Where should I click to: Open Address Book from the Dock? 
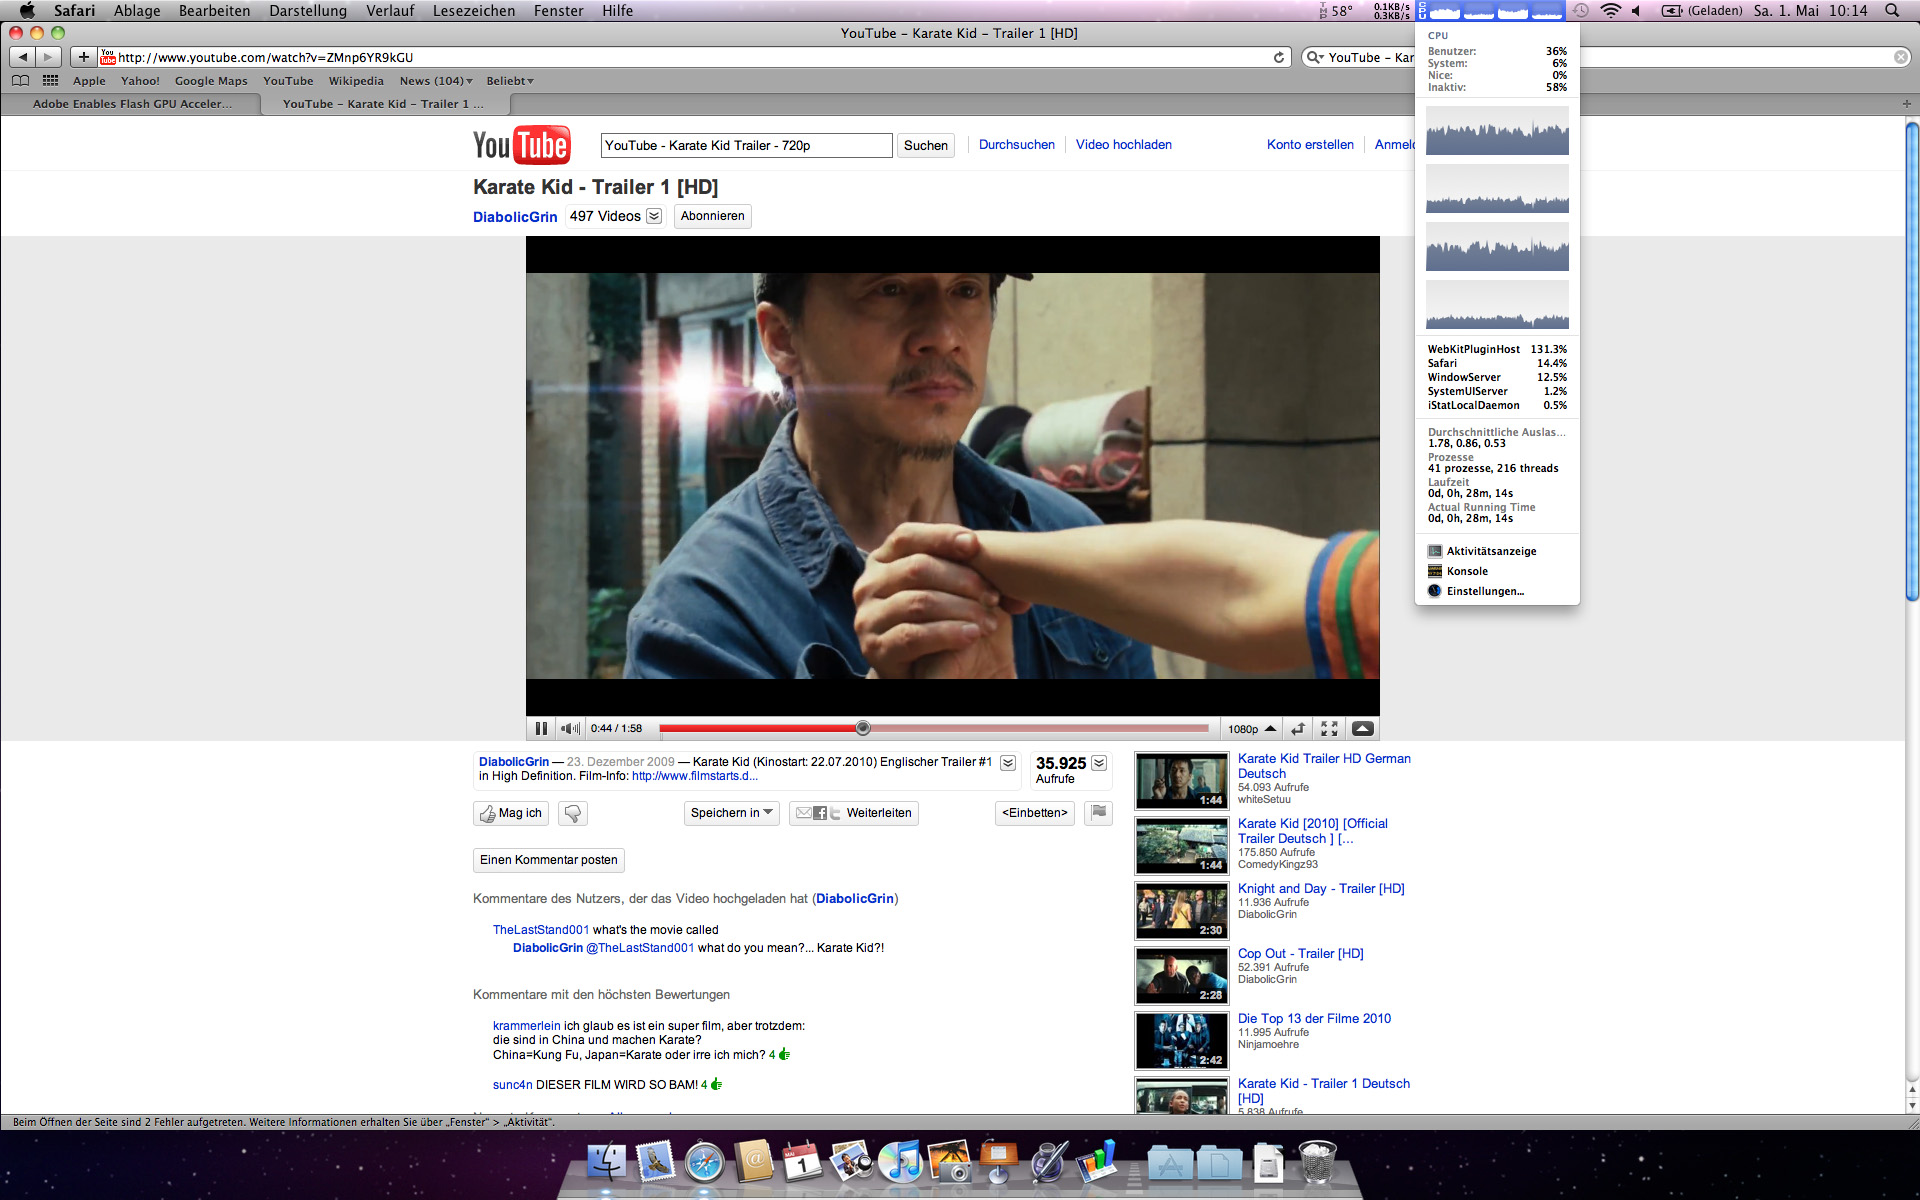754,1161
